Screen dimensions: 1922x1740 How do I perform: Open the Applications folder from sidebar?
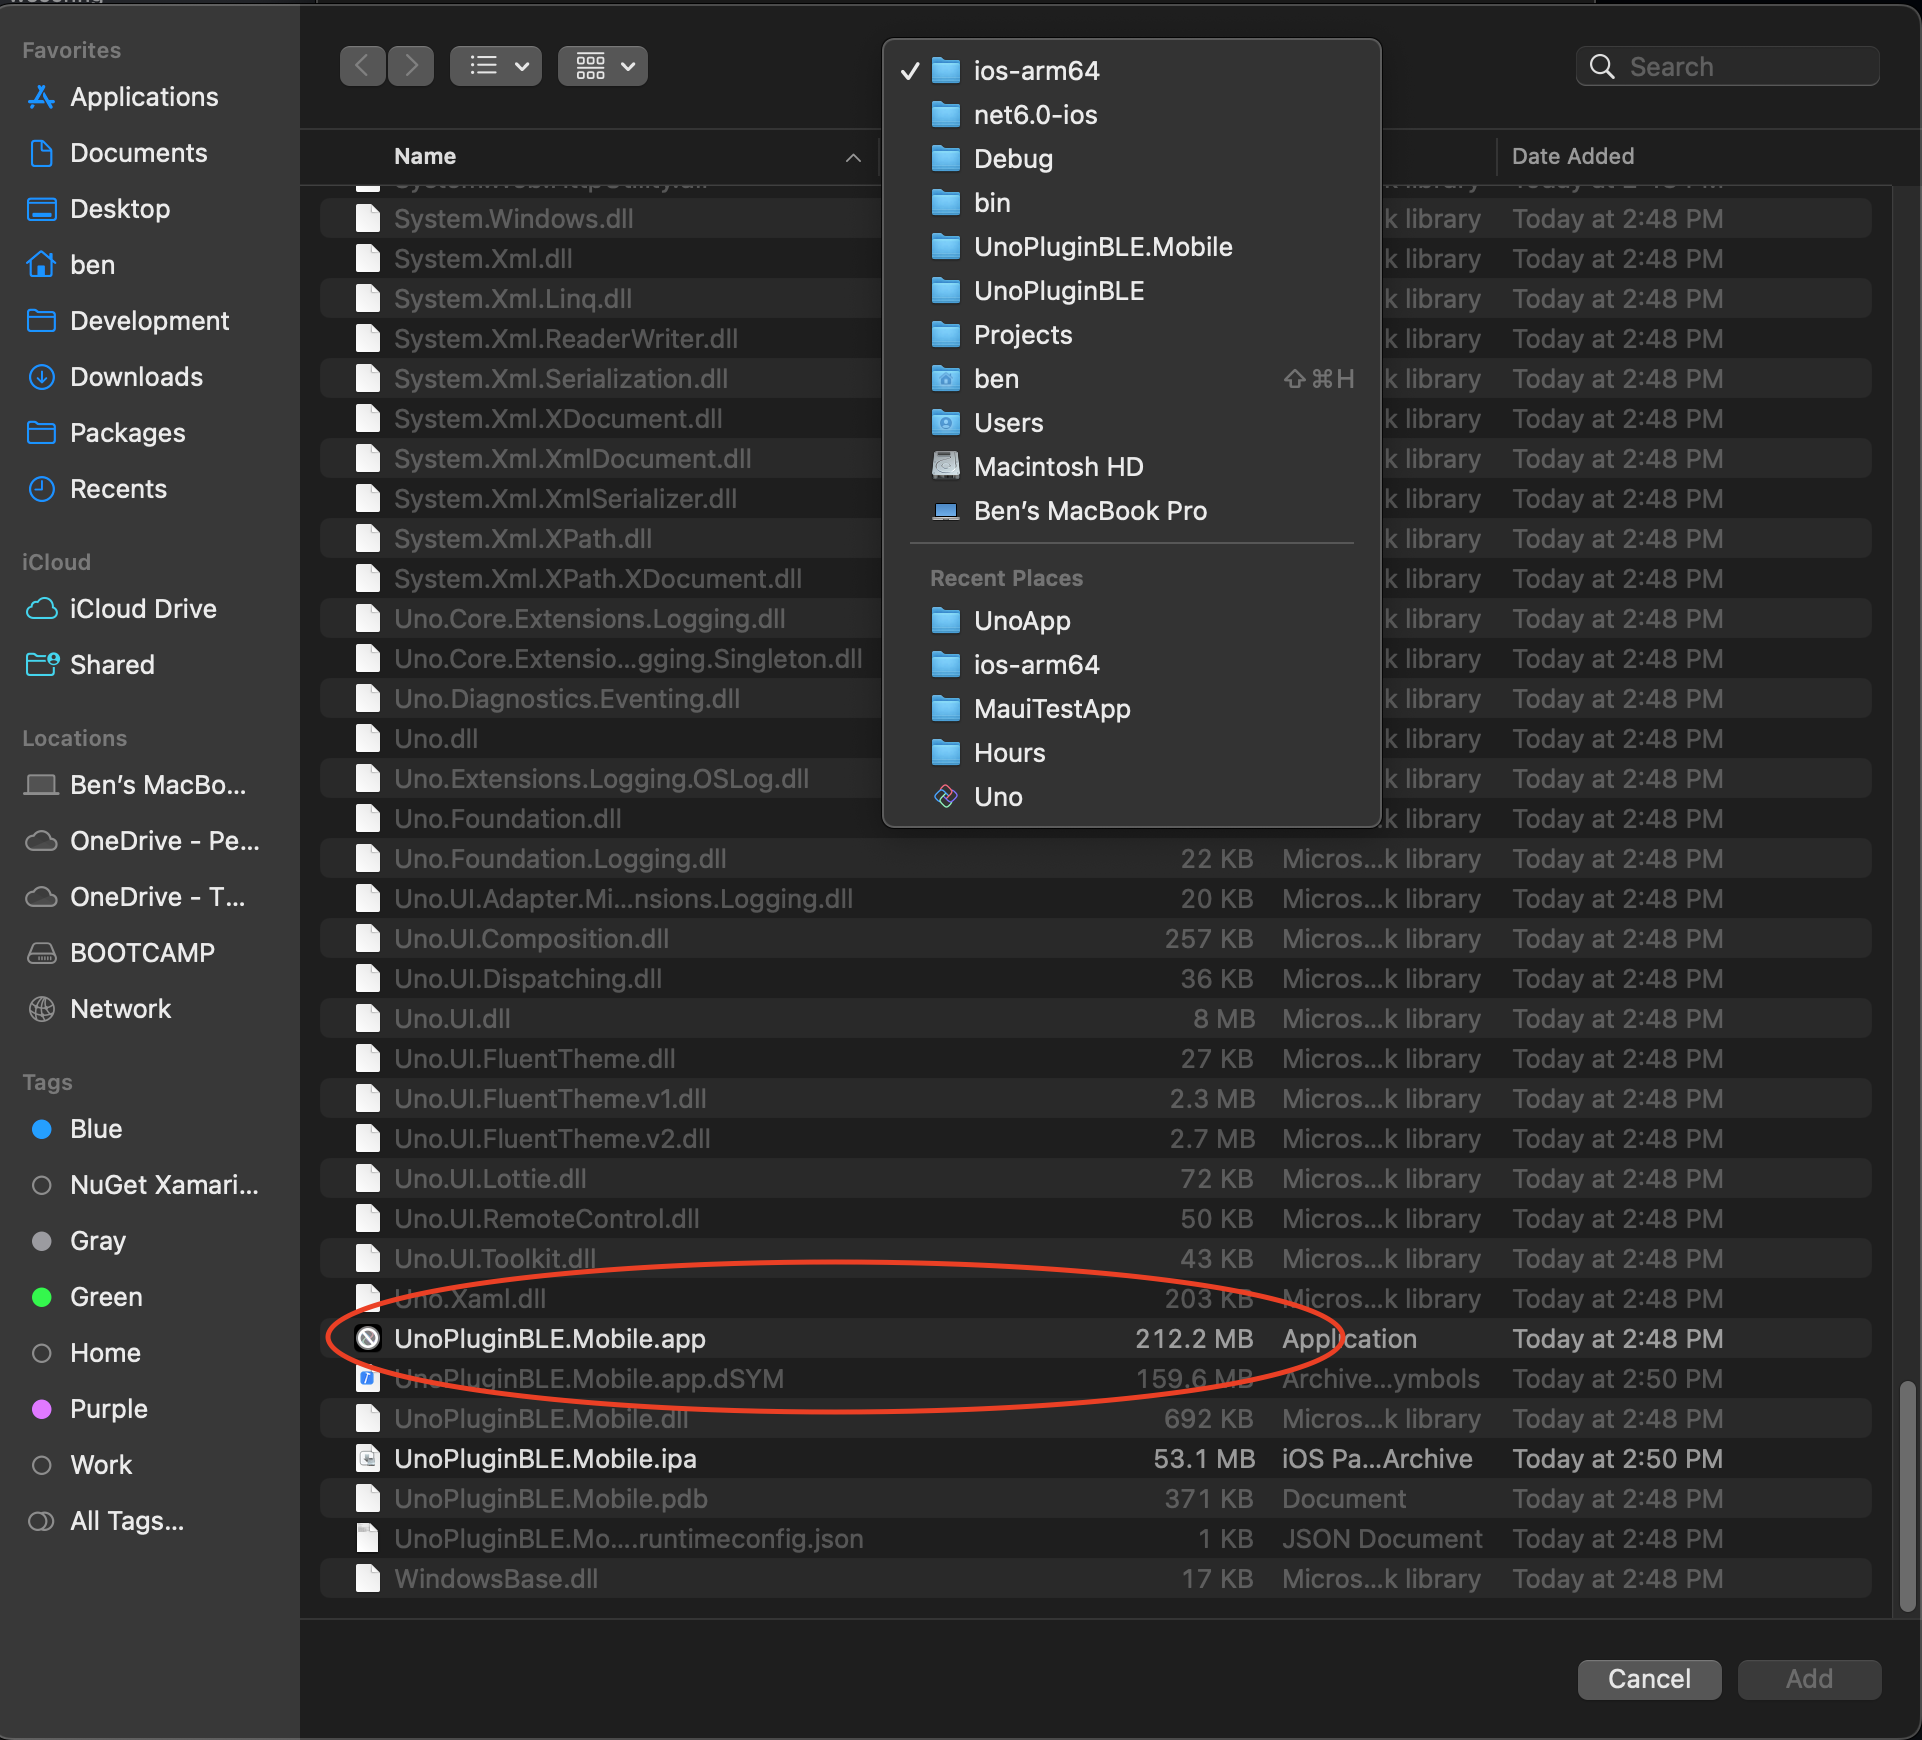point(144,97)
